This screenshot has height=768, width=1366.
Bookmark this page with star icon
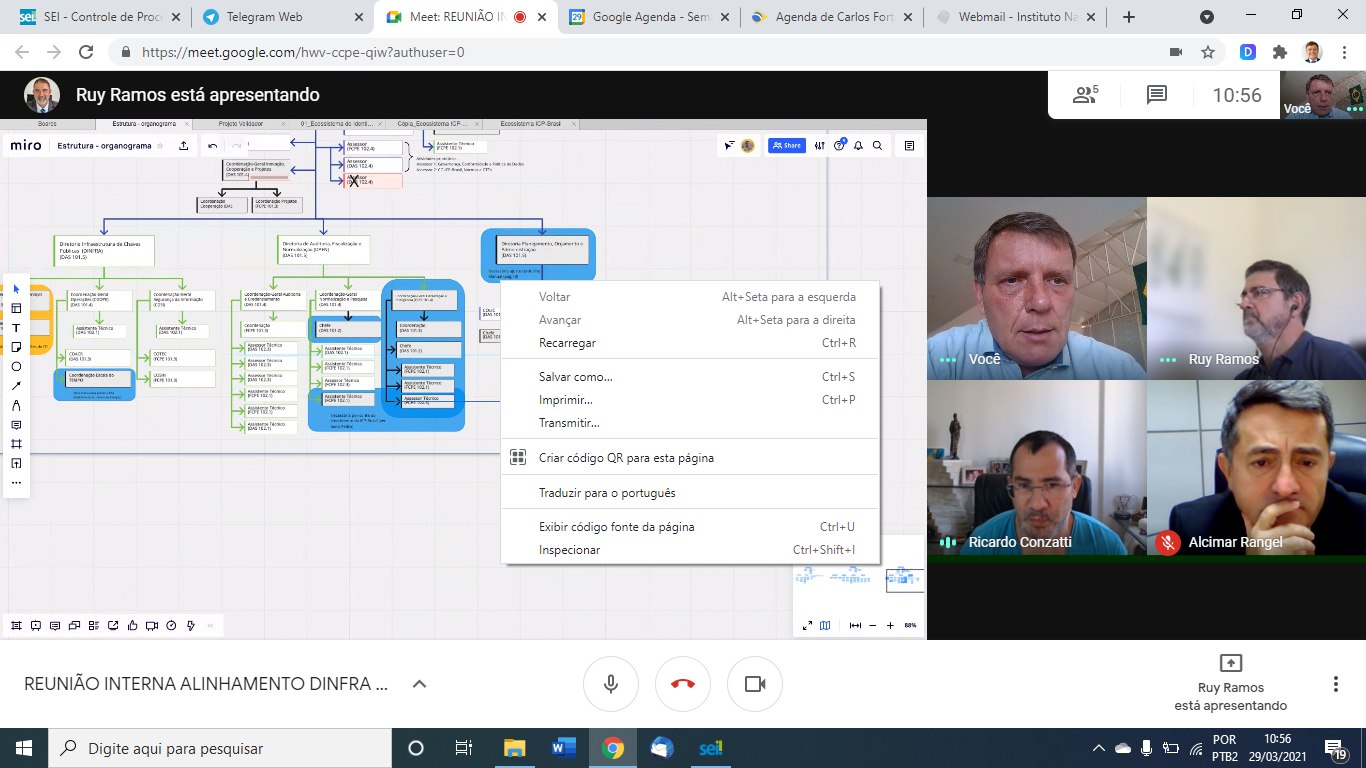click(1208, 52)
